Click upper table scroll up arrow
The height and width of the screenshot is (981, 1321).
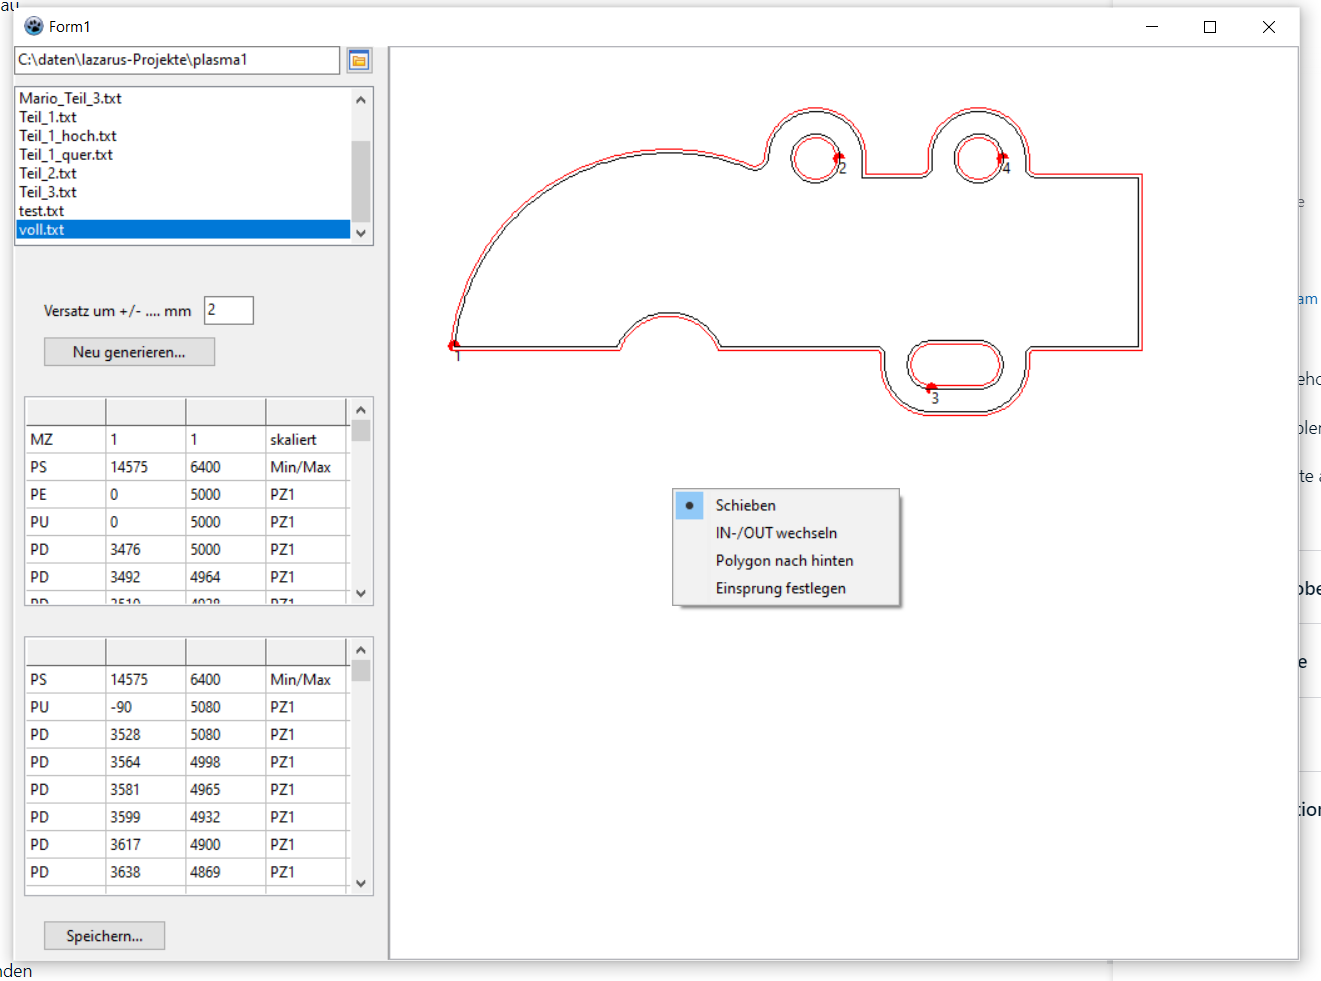click(361, 410)
